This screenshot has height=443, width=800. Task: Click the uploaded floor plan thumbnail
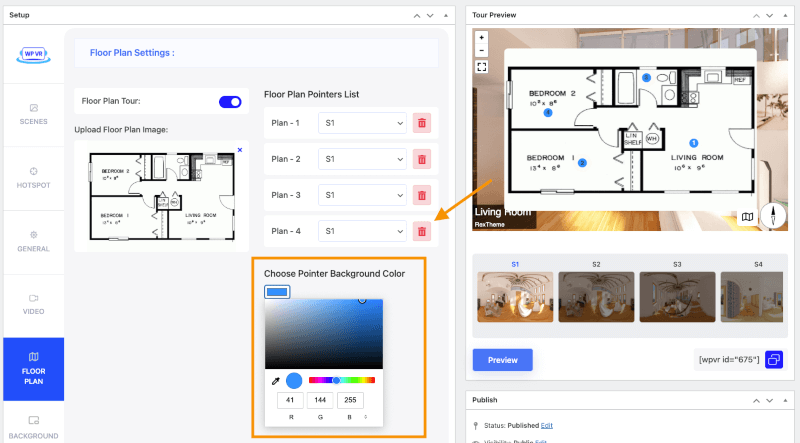tap(162, 196)
